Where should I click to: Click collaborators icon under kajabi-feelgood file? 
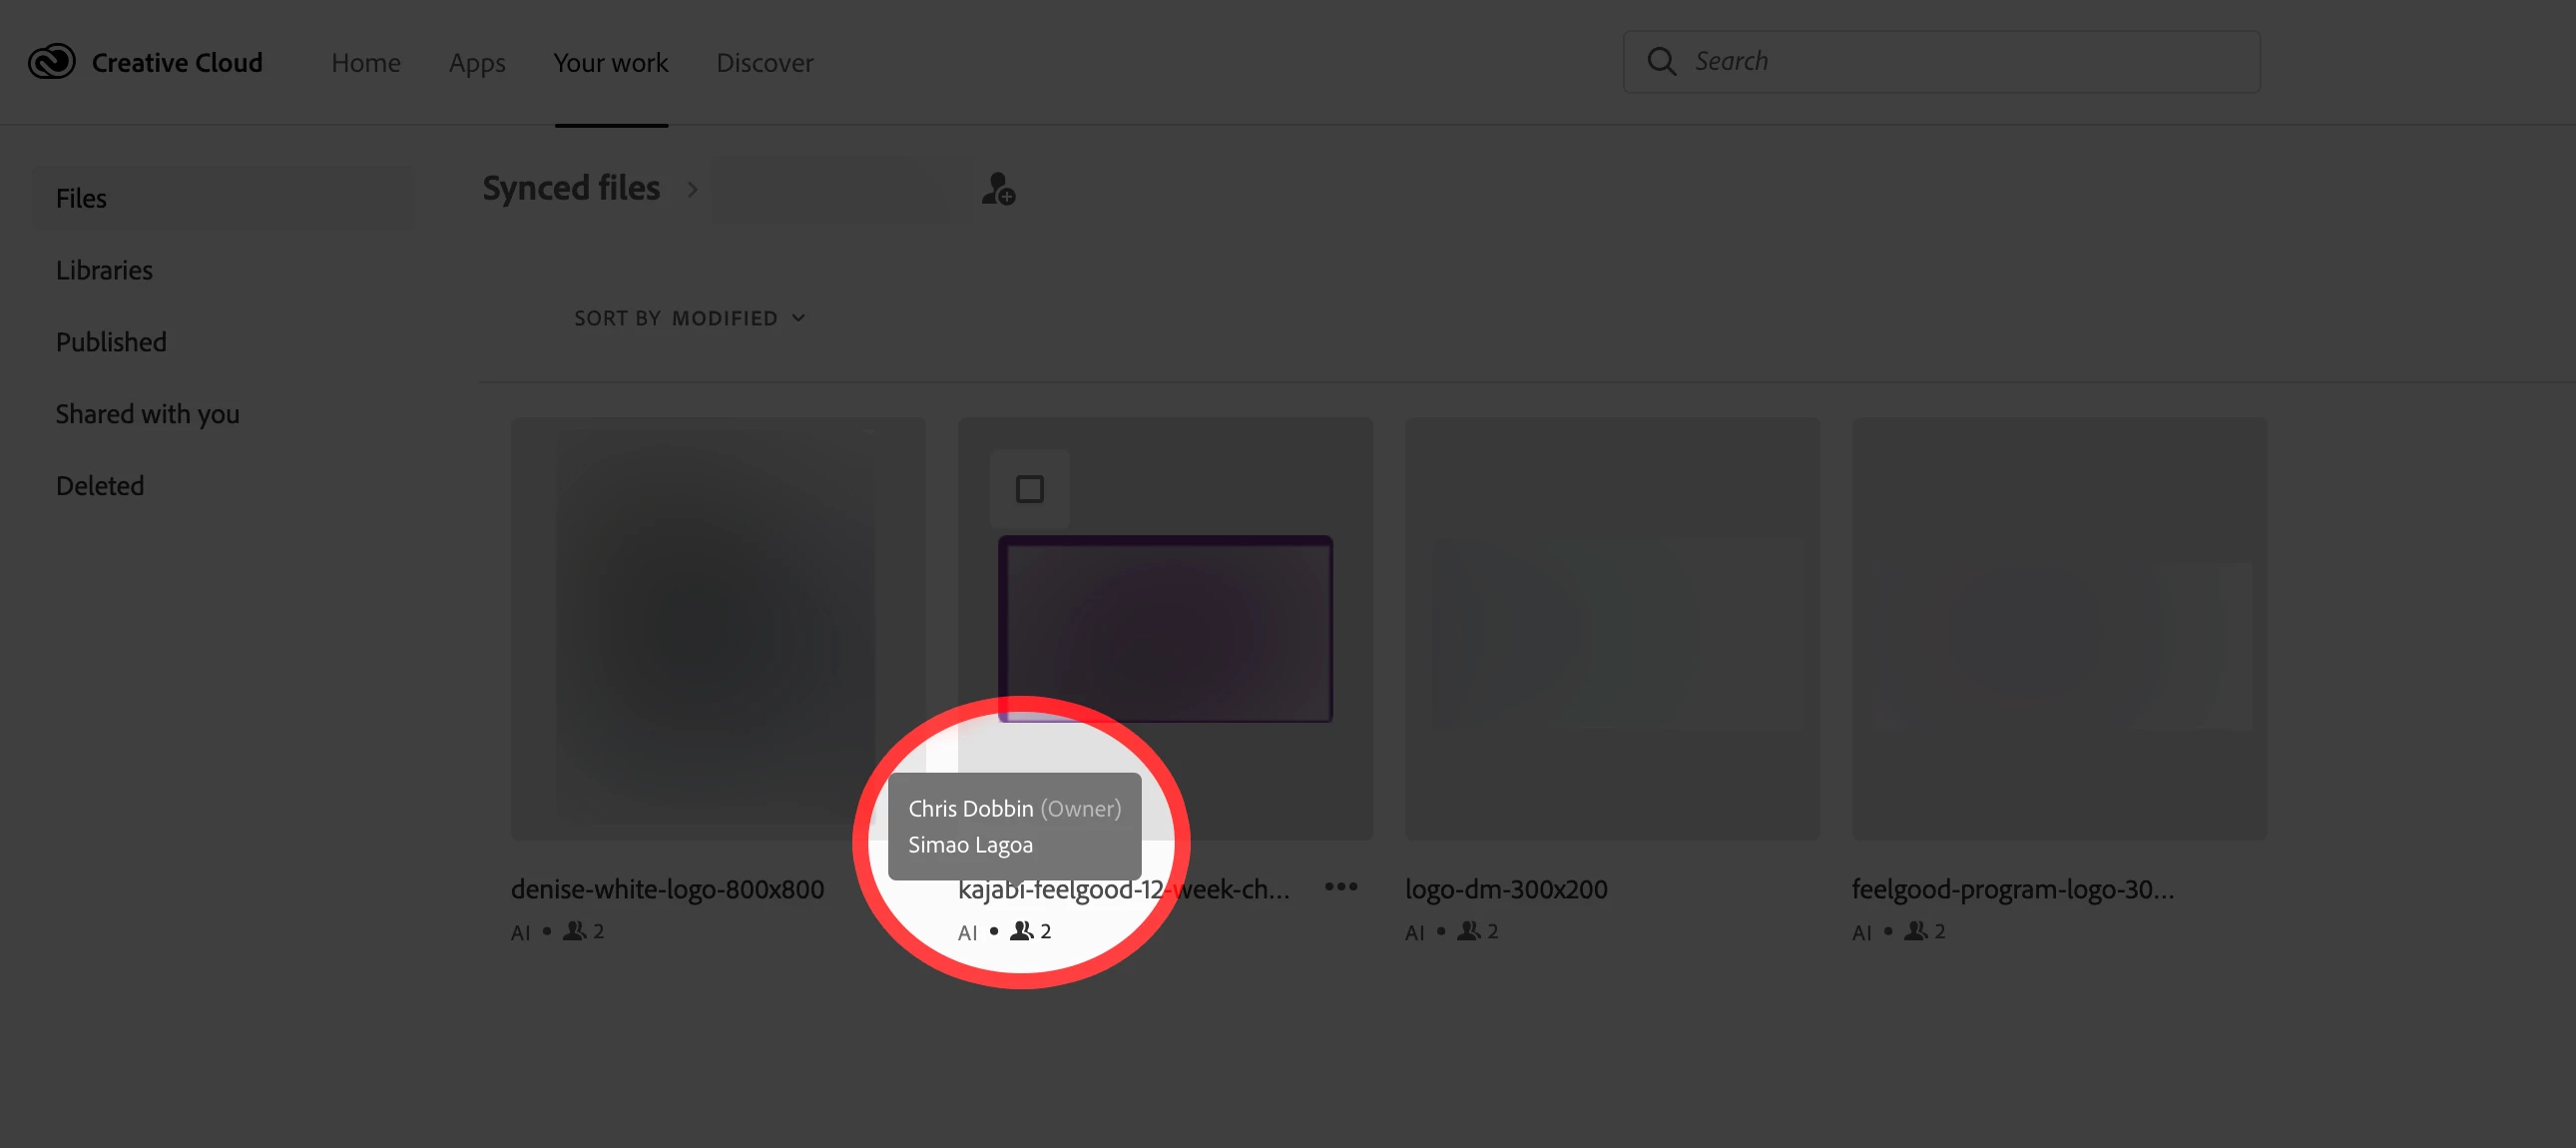[1021, 931]
